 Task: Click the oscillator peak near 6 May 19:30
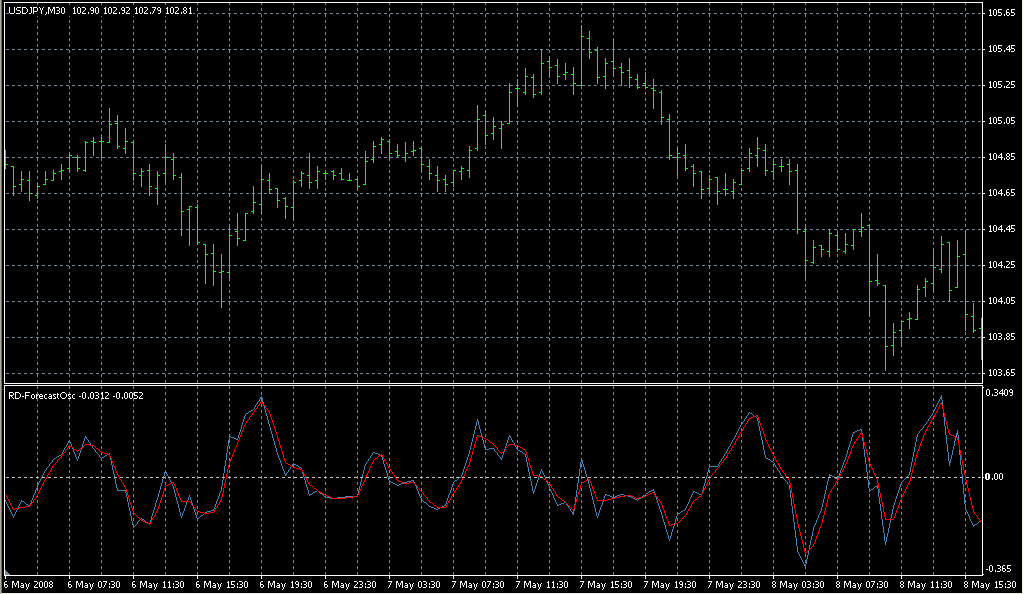coord(262,398)
